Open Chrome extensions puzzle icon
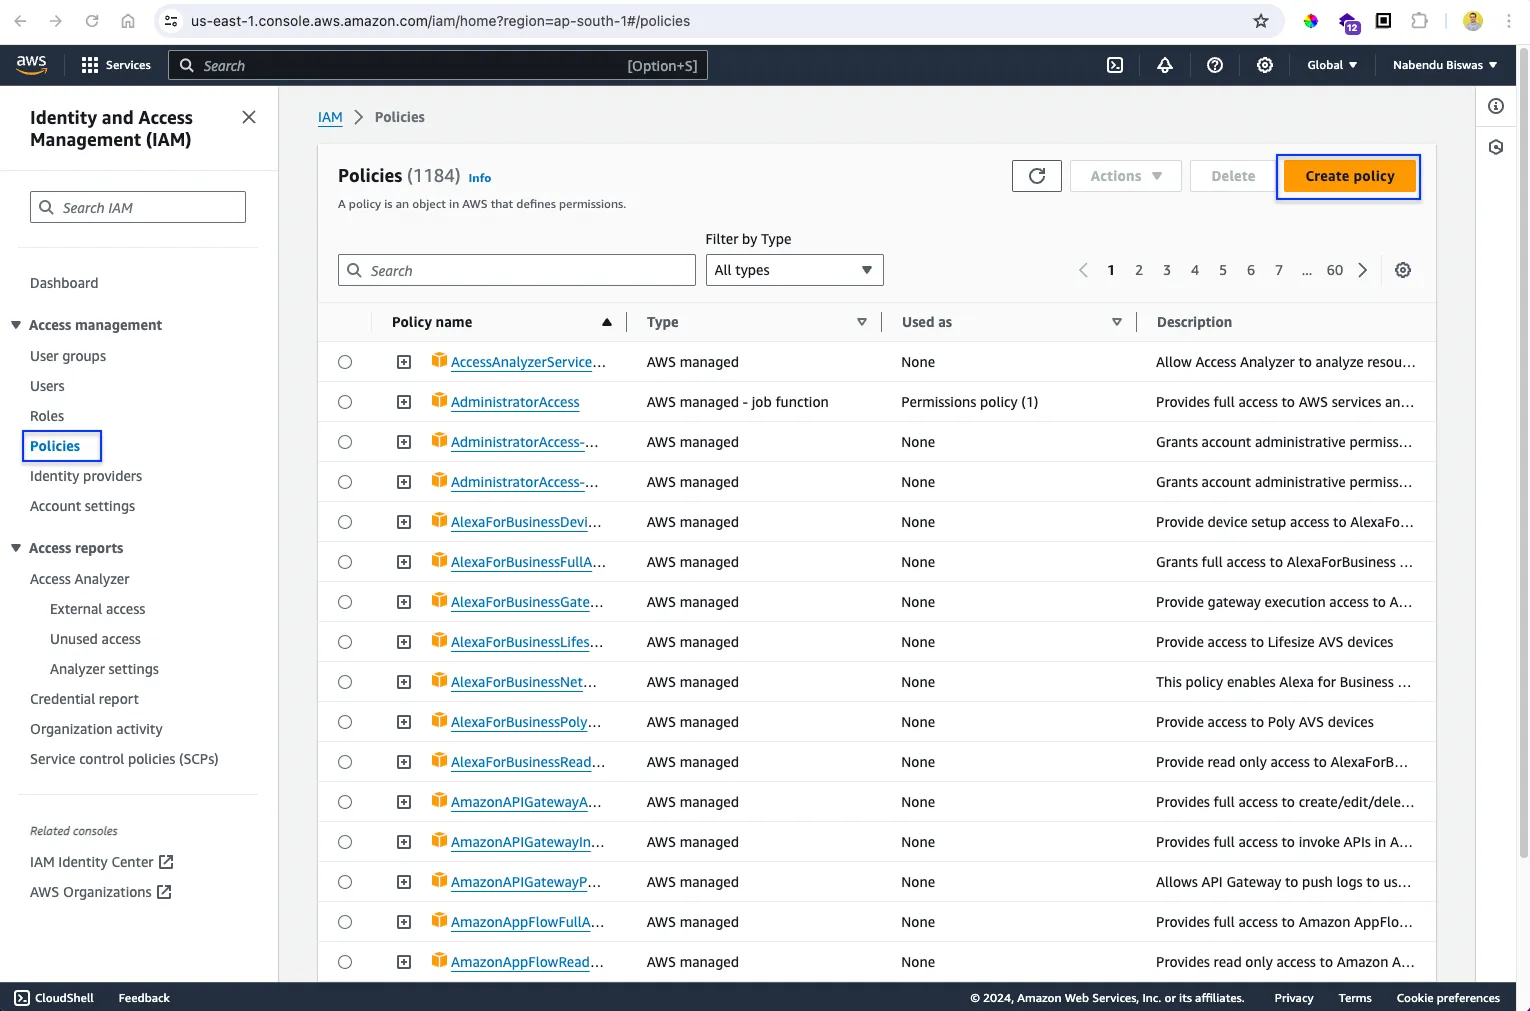Screen dimensions: 1530x1011 tap(1419, 21)
